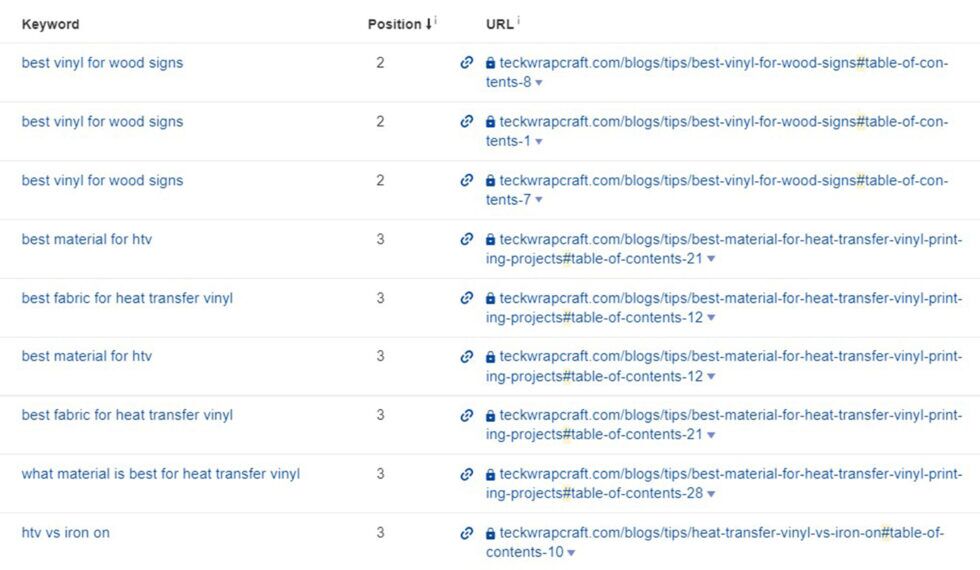Open first 'best fabric for heat transfer vinyl' keyword
The image size is (980, 570).
click(127, 298)
